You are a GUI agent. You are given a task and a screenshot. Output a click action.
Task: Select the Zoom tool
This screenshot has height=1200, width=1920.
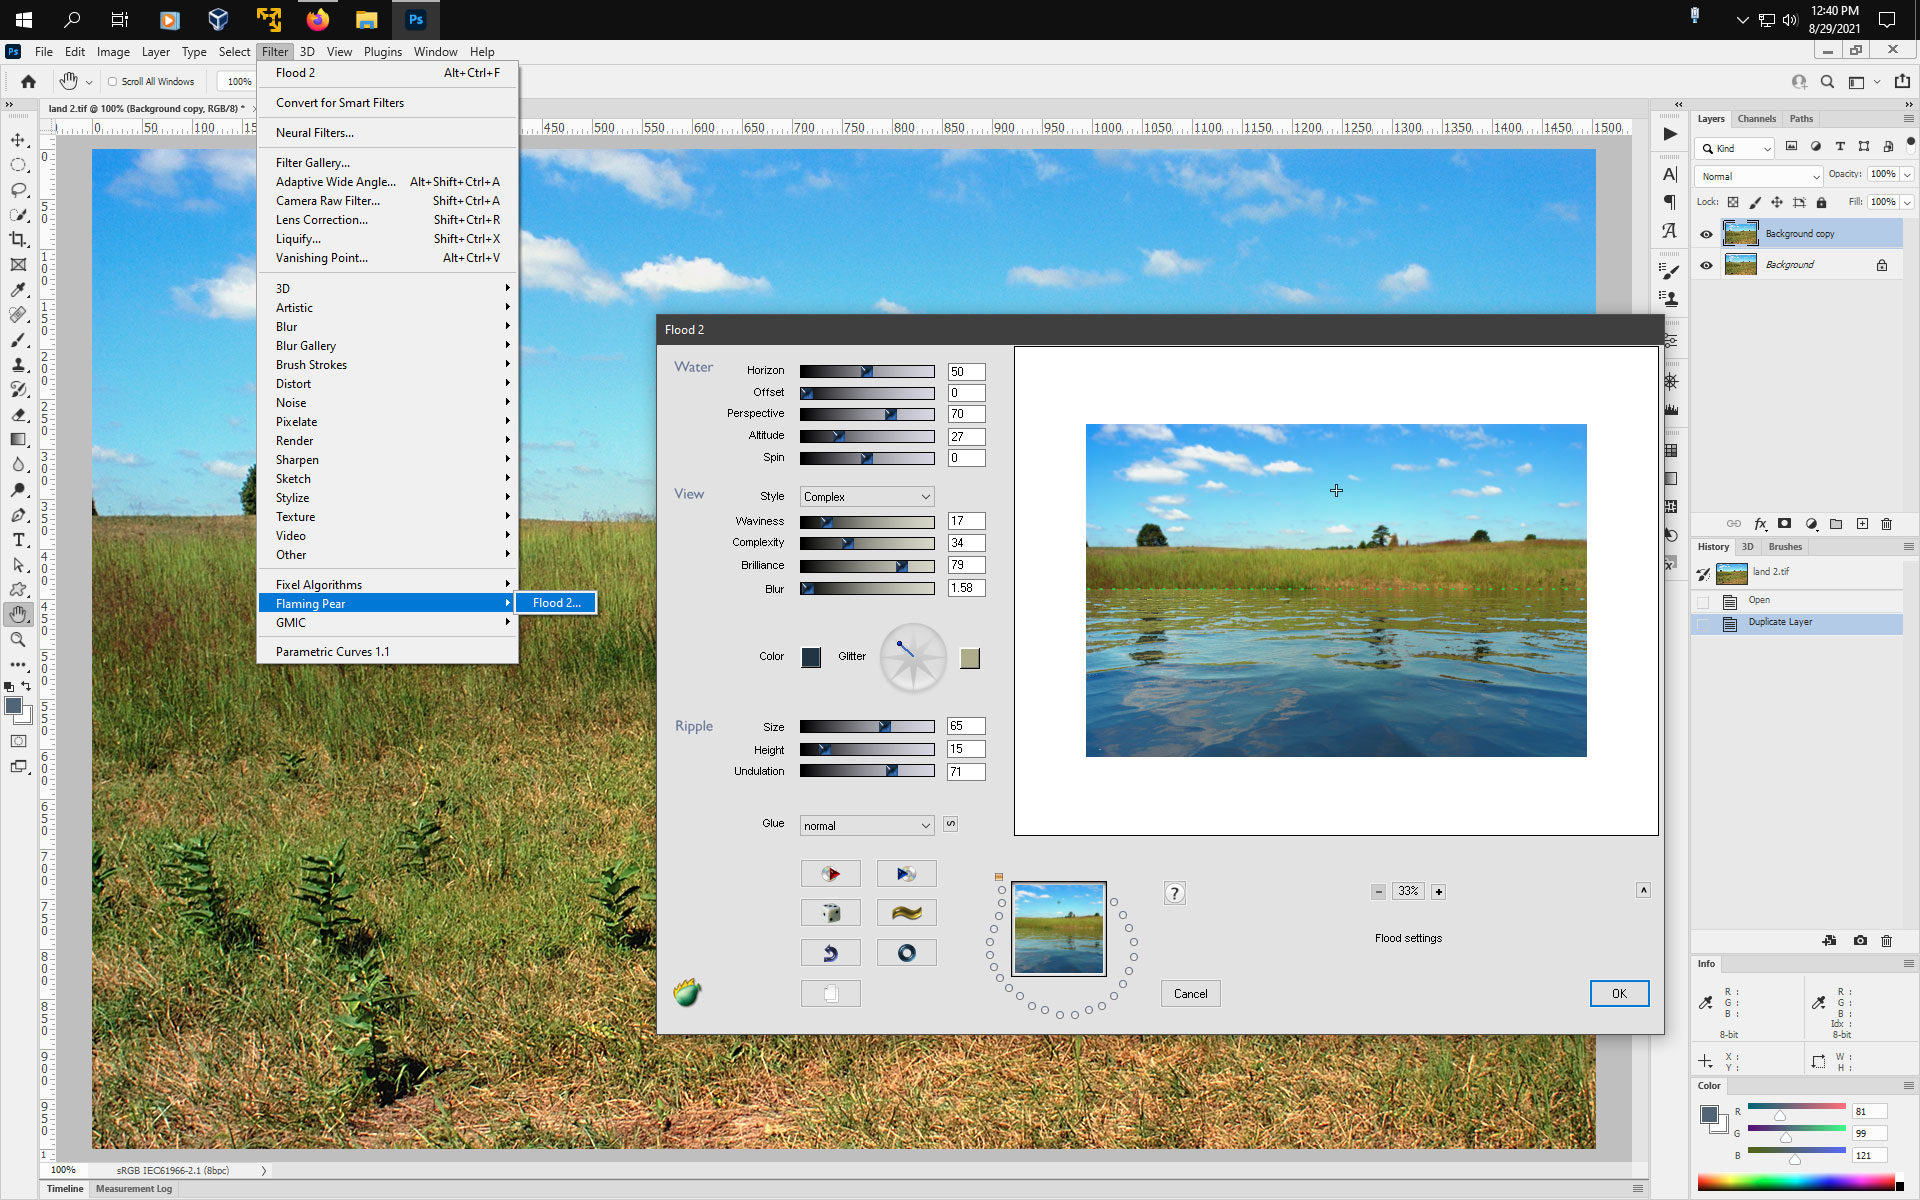[x=18, y=640]
